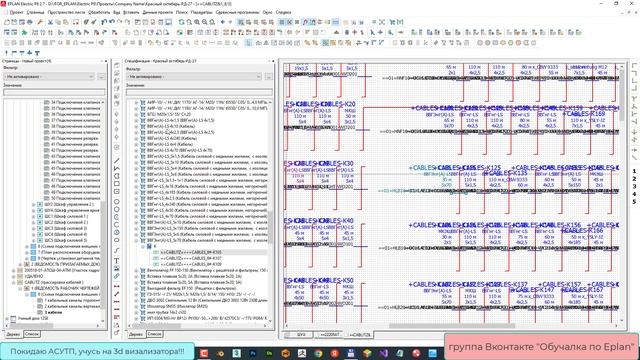Open filter dropdown in Страницы panel
Image resolution: width=640 pixels, height=360 pixels.
tap(49, 76)
